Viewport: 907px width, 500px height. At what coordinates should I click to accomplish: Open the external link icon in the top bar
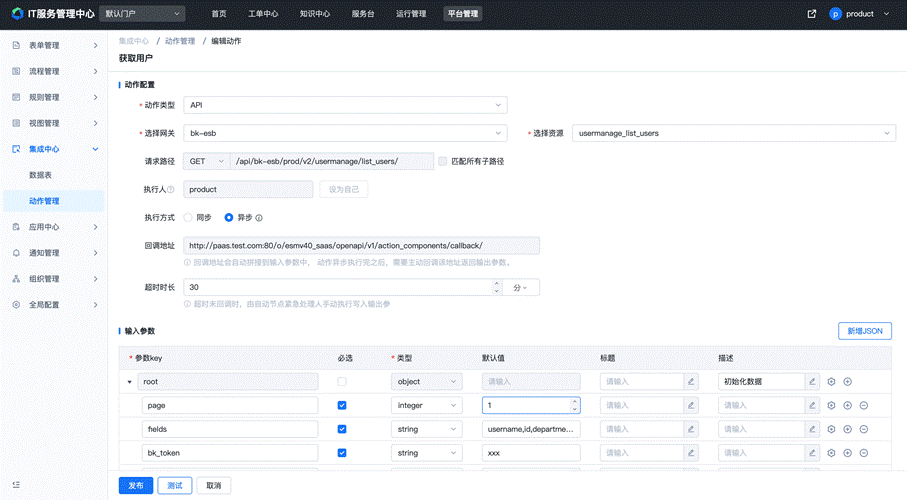(812, 14)
